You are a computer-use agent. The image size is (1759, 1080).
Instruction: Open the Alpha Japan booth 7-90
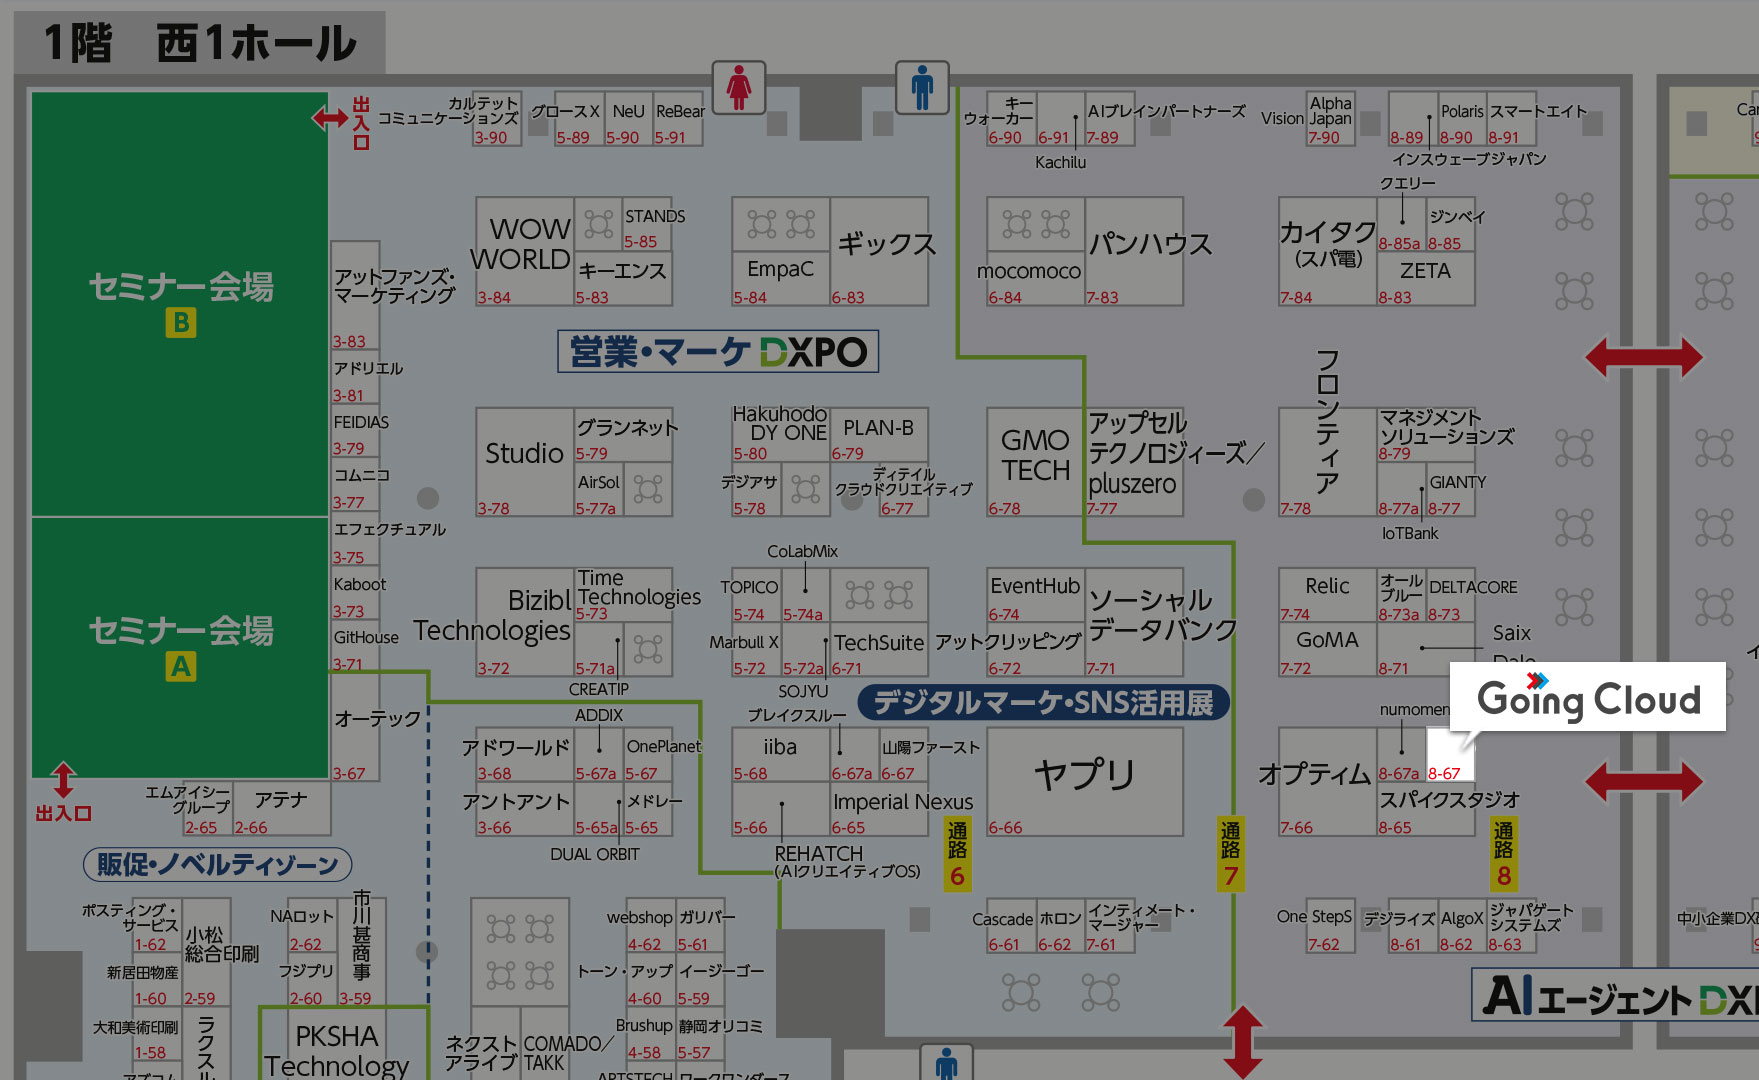click(x=1330, y=119)
